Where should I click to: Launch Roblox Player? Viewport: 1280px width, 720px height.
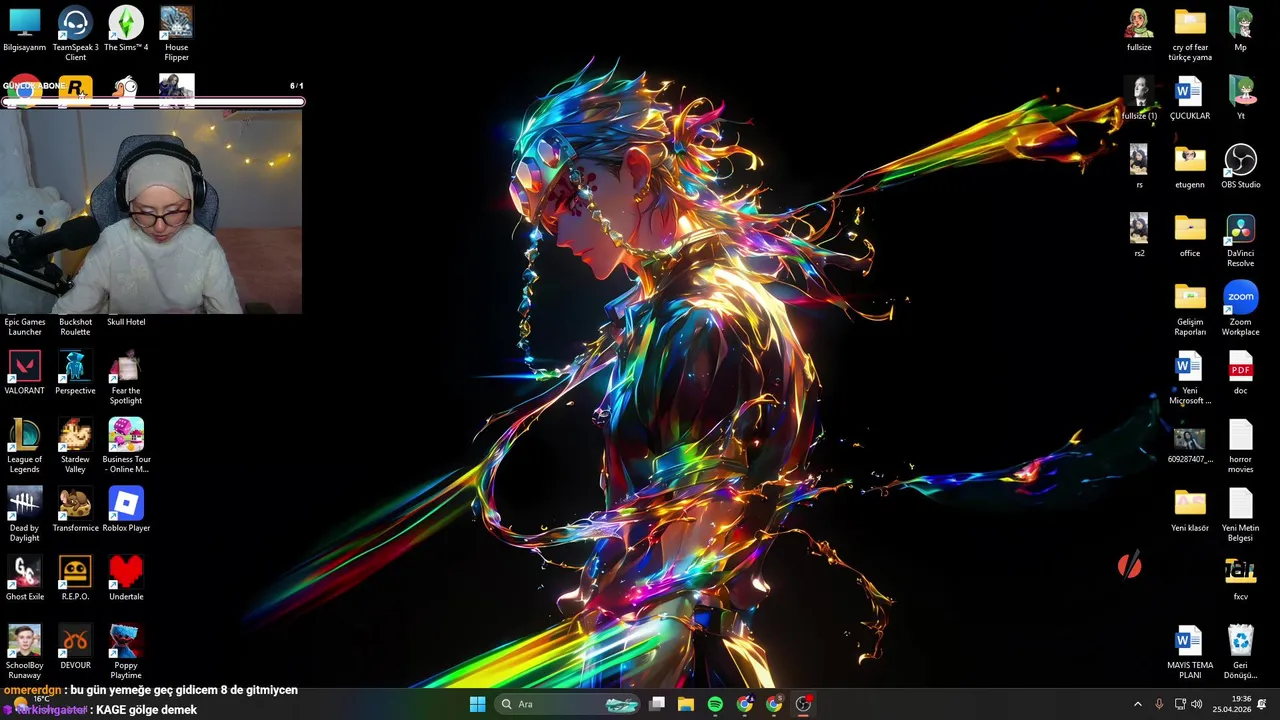126,509
